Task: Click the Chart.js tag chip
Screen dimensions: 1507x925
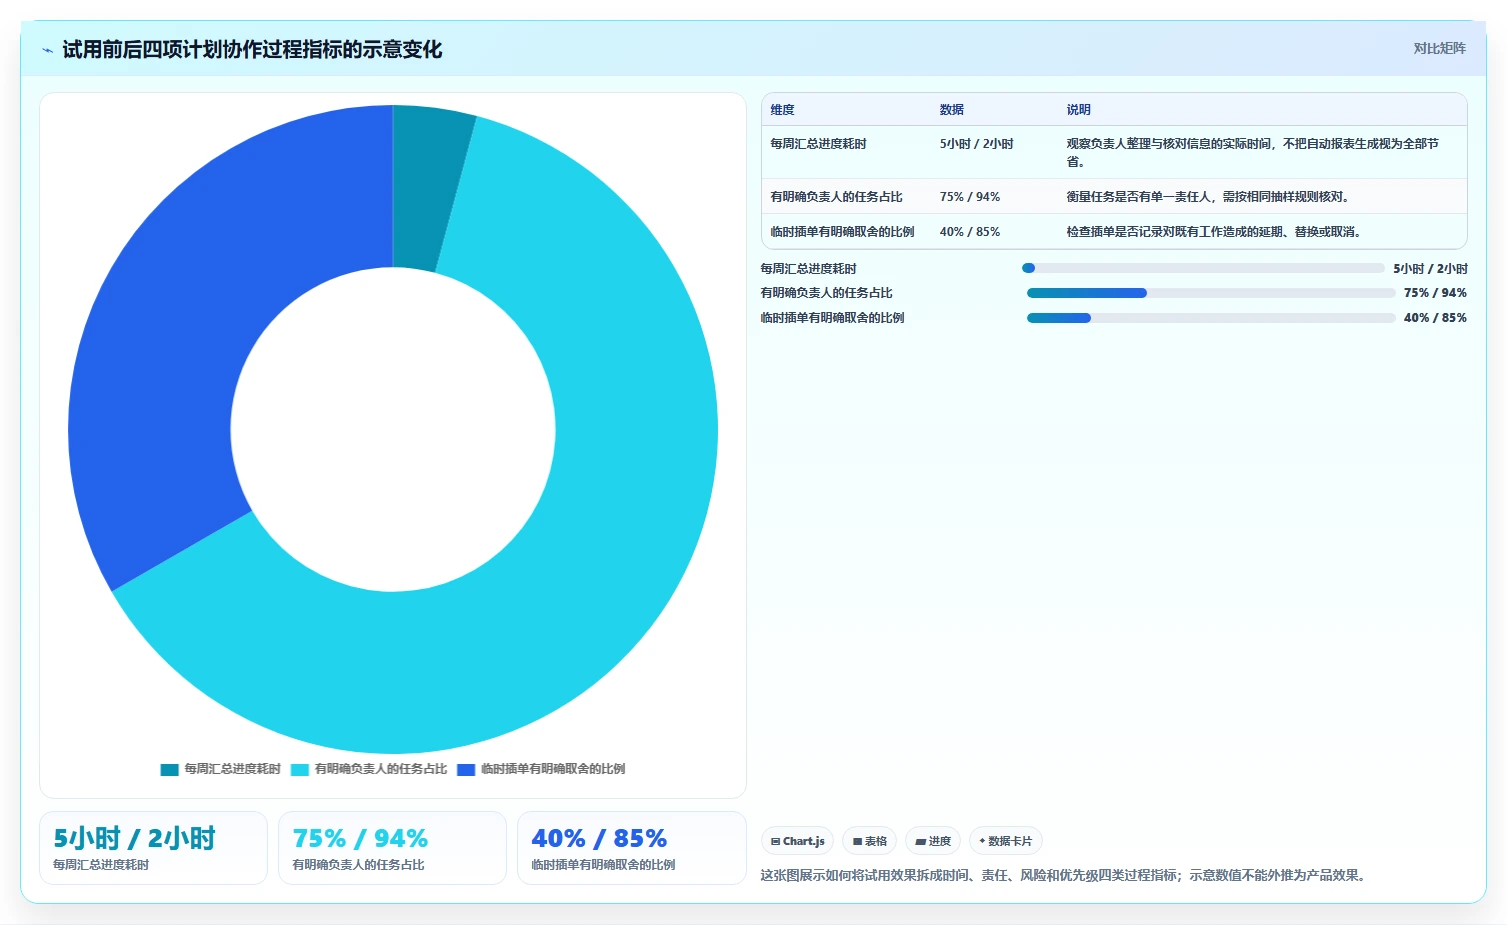Action: click(x=797, y=841)
